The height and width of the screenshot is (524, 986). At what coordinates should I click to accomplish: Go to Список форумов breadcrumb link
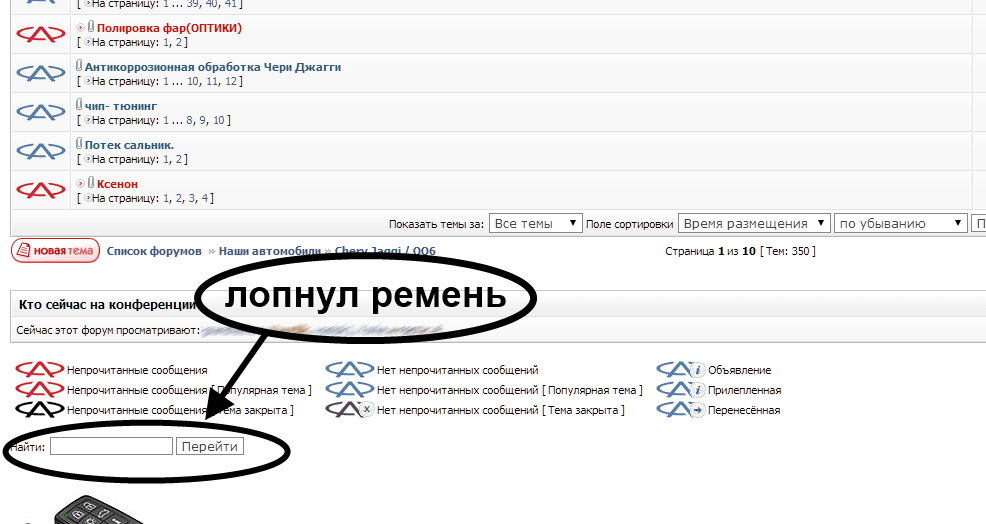point(154,251)
